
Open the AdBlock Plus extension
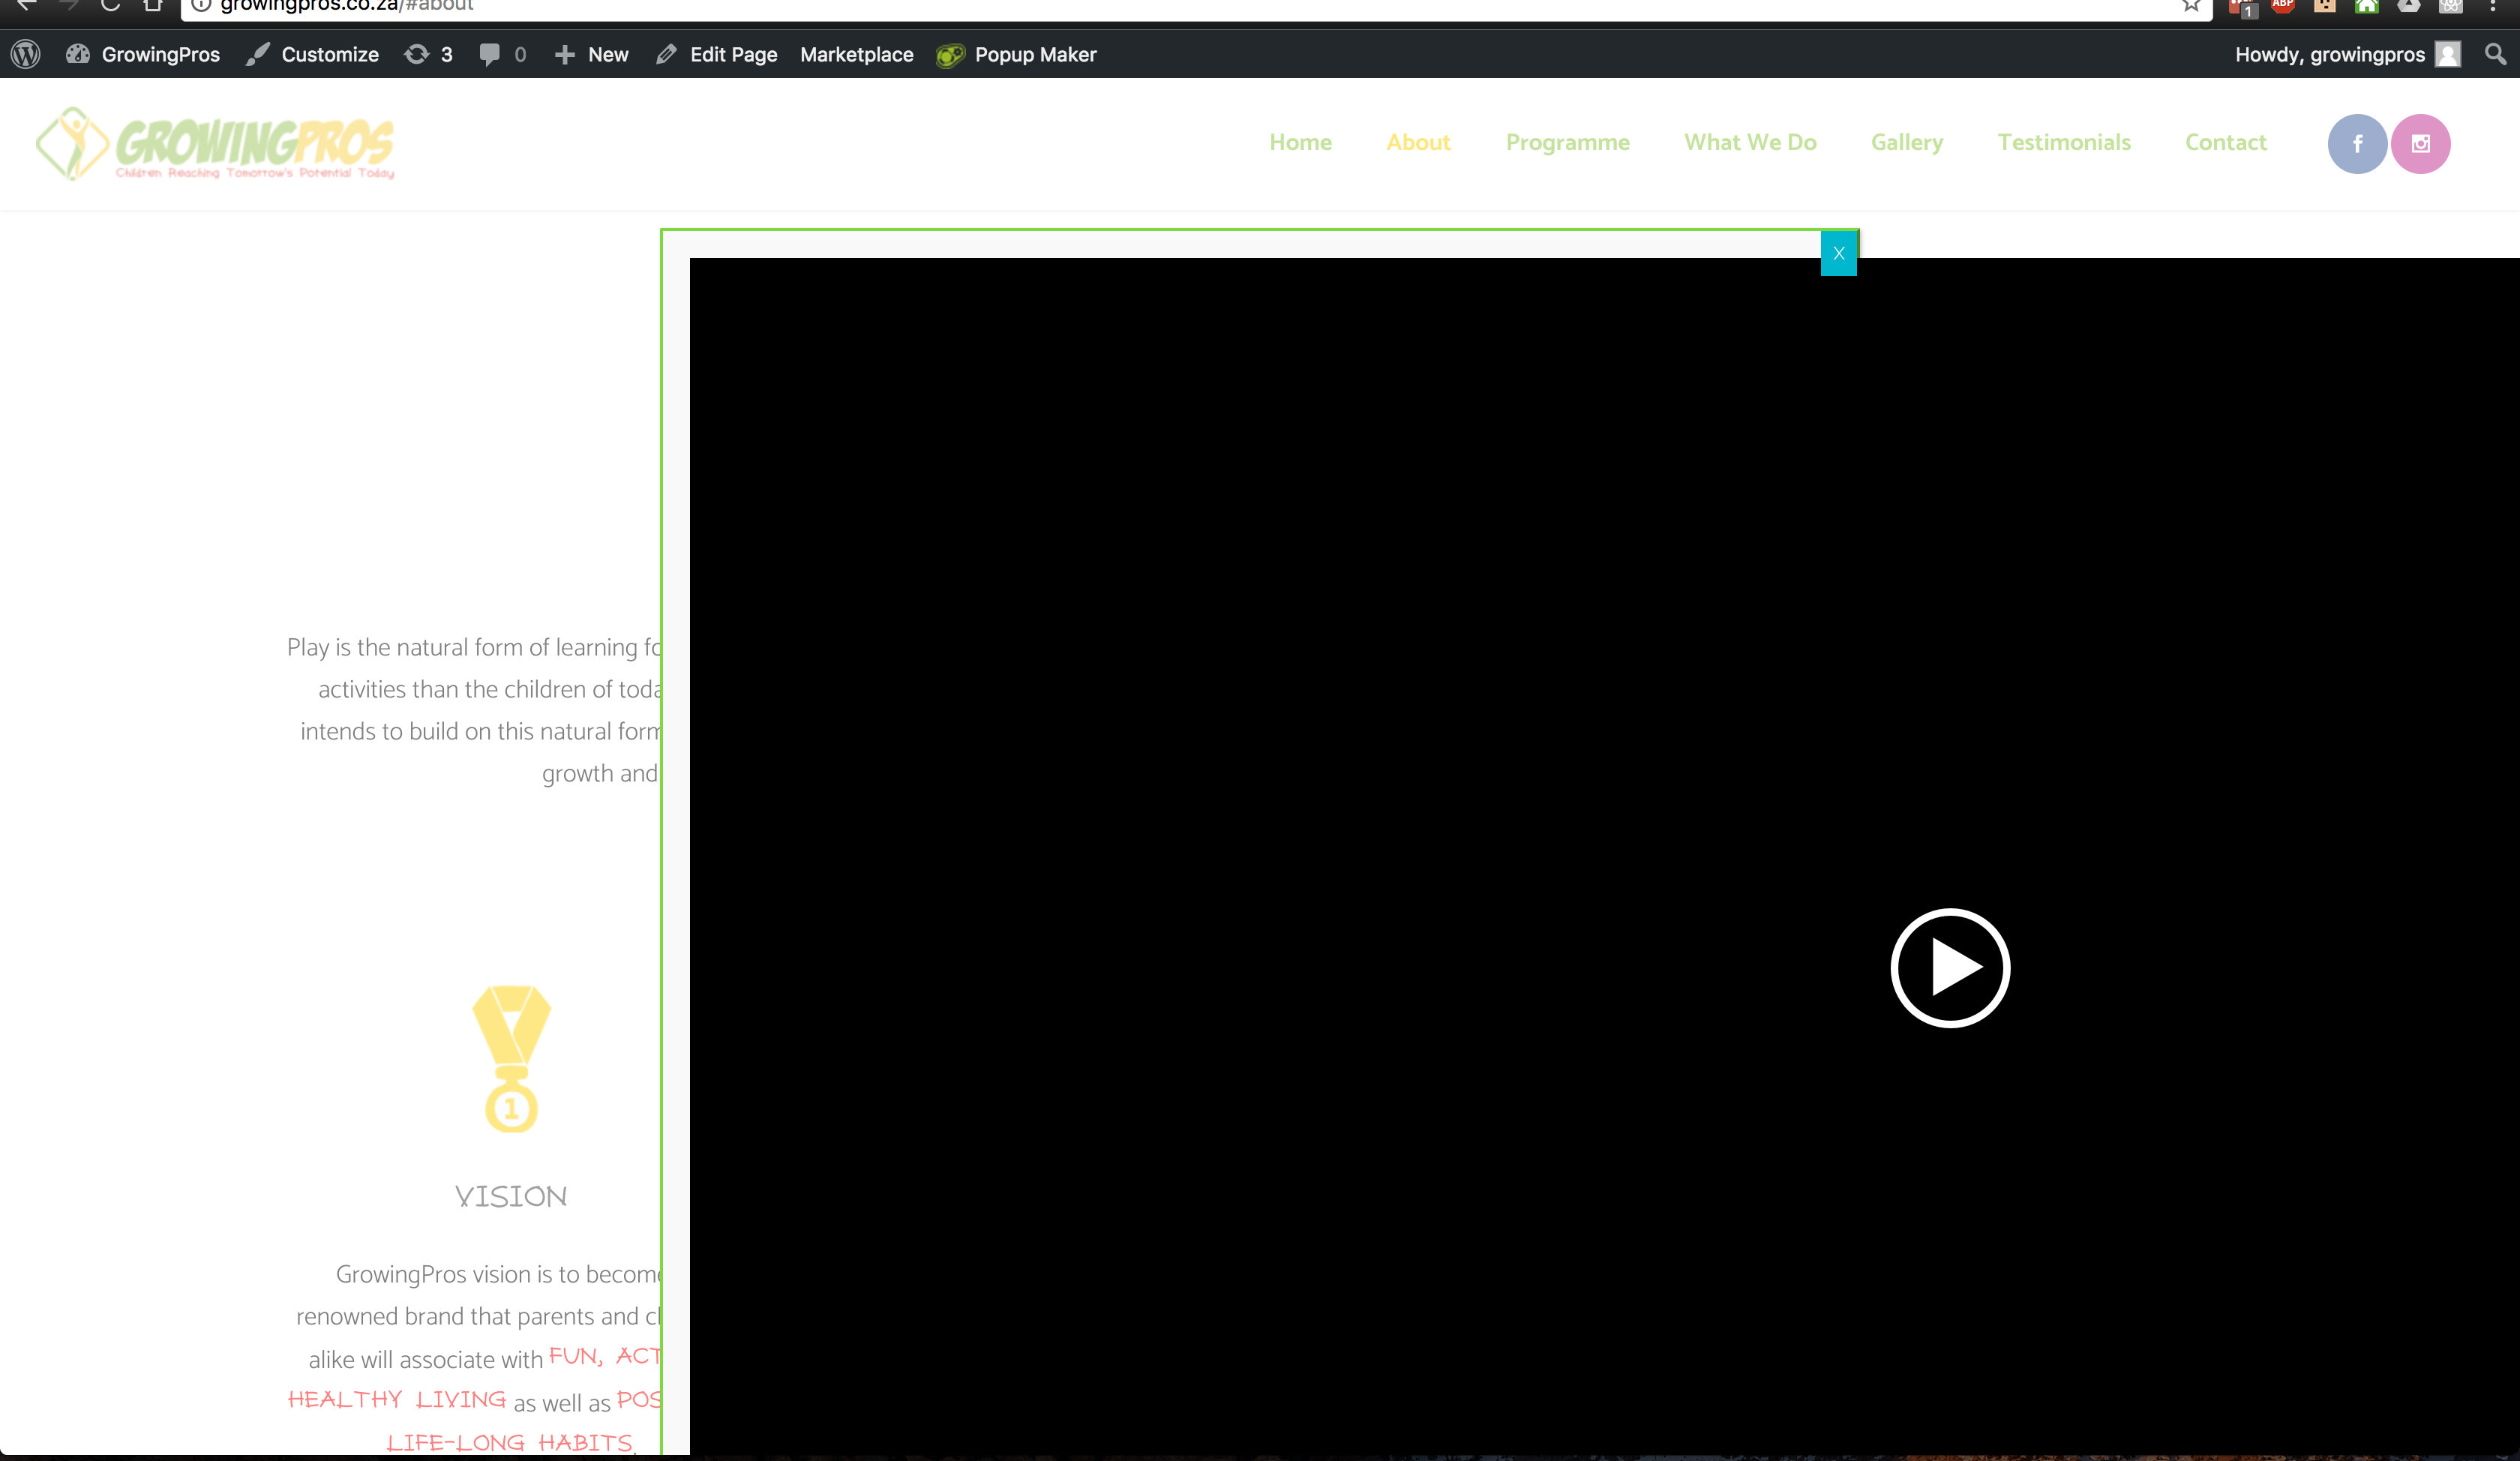coord(2283,5)
